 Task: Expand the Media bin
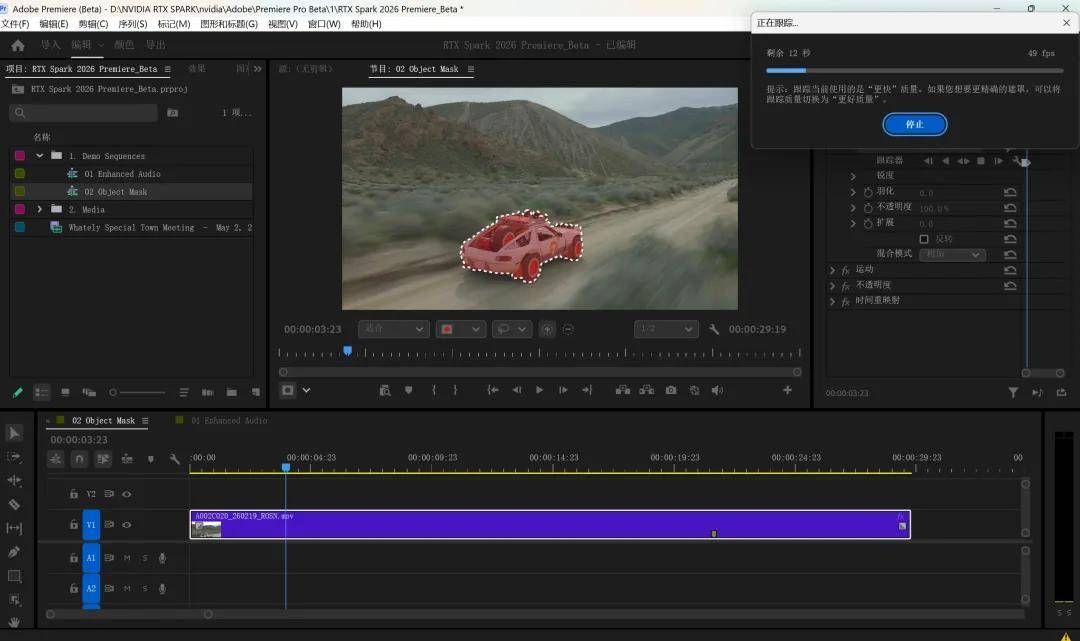[39, 209]
